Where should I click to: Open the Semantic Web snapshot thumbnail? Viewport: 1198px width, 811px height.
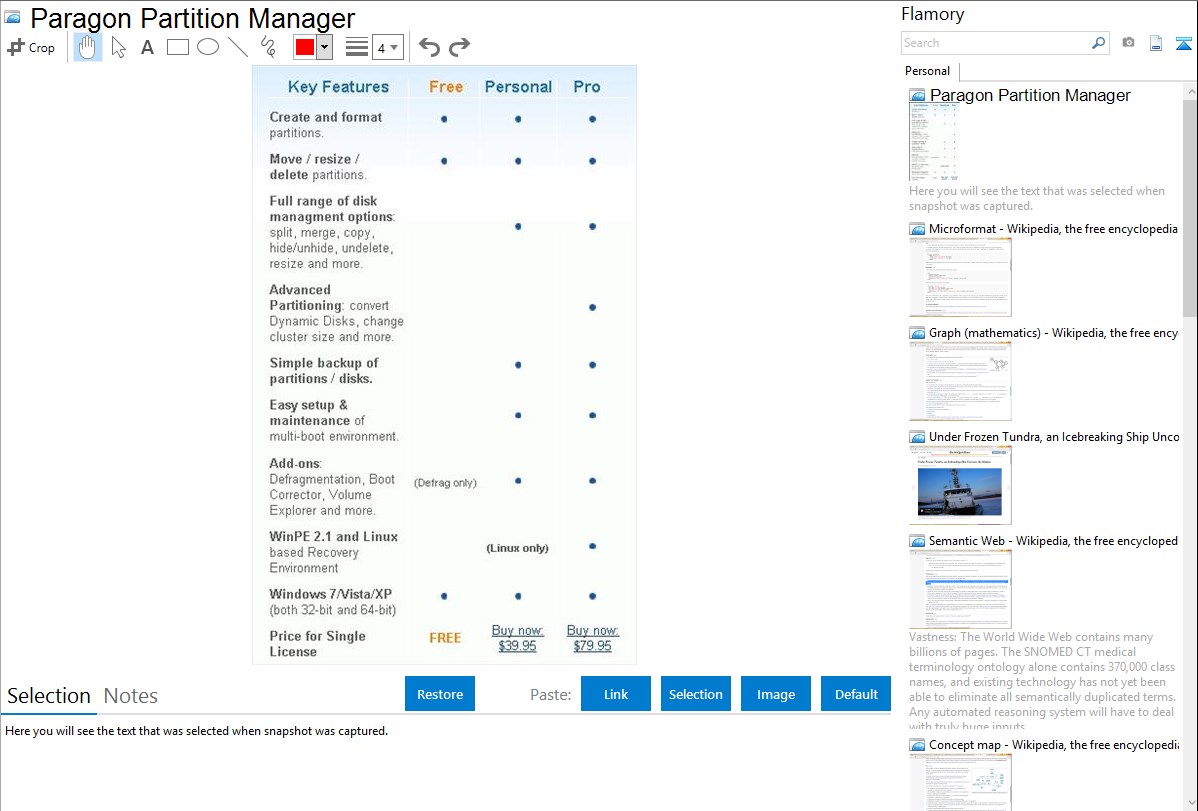pos(960,589)
